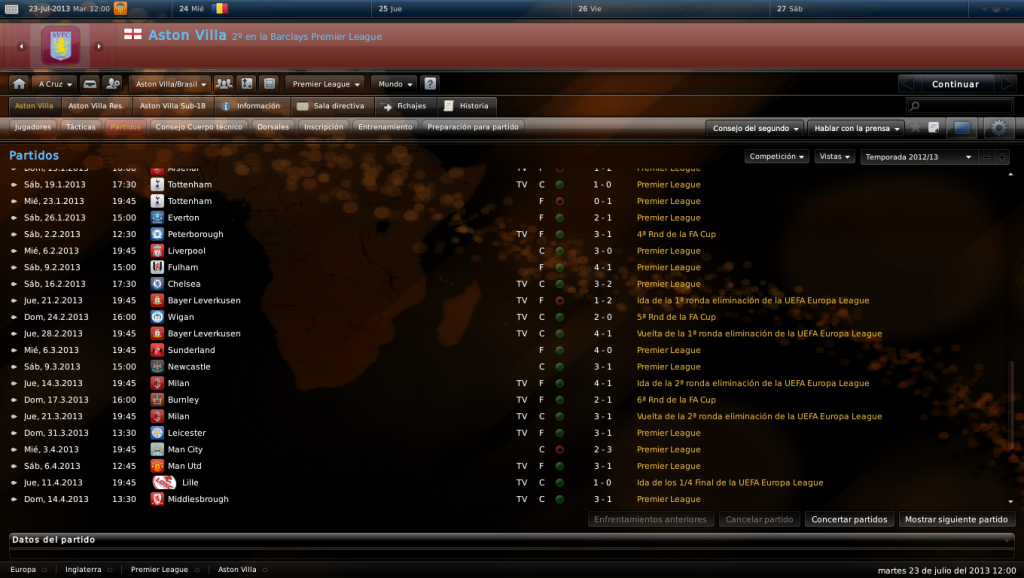Go to the previous club with the left arrow
Screen dimensions: 1024x578
[x=22, y=46]
